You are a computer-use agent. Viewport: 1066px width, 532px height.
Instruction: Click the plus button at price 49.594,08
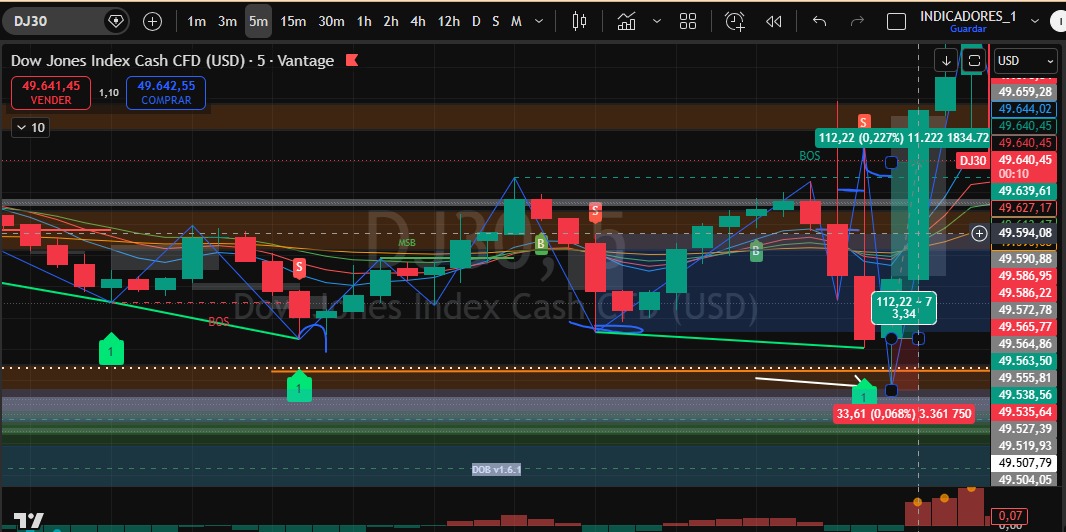(979, 234)
